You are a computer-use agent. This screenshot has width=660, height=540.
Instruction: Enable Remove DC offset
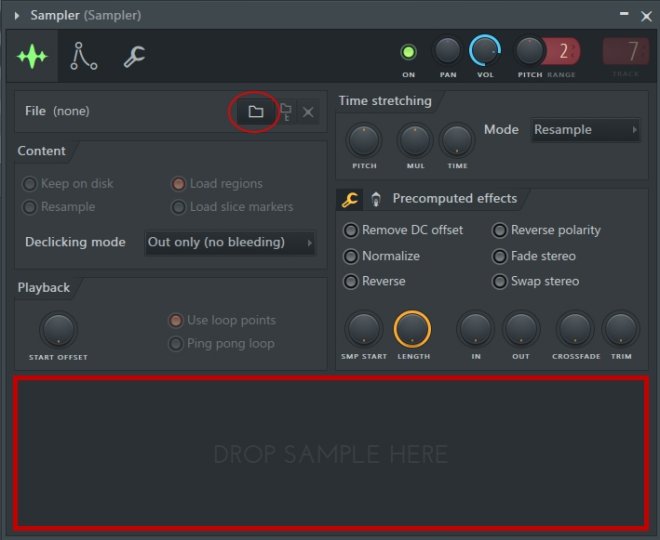tap(351, 230)
